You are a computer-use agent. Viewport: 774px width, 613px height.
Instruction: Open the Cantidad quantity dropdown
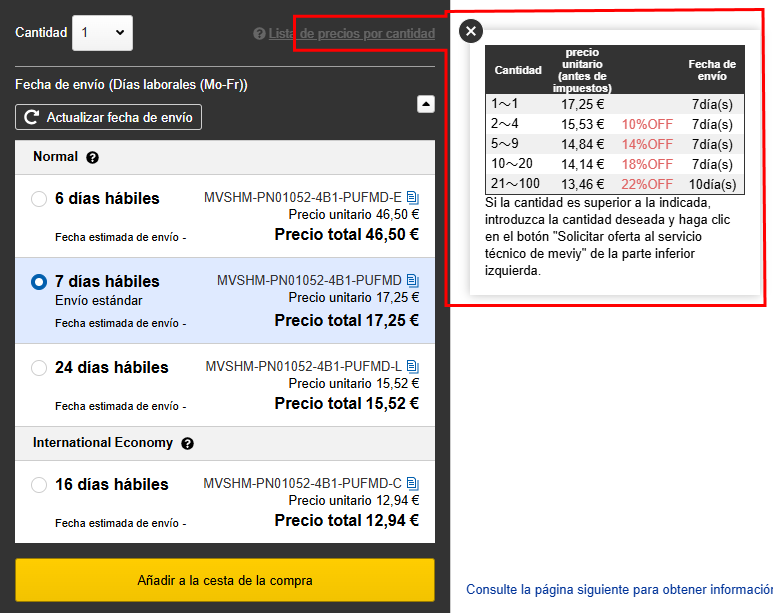click(103, 33)
